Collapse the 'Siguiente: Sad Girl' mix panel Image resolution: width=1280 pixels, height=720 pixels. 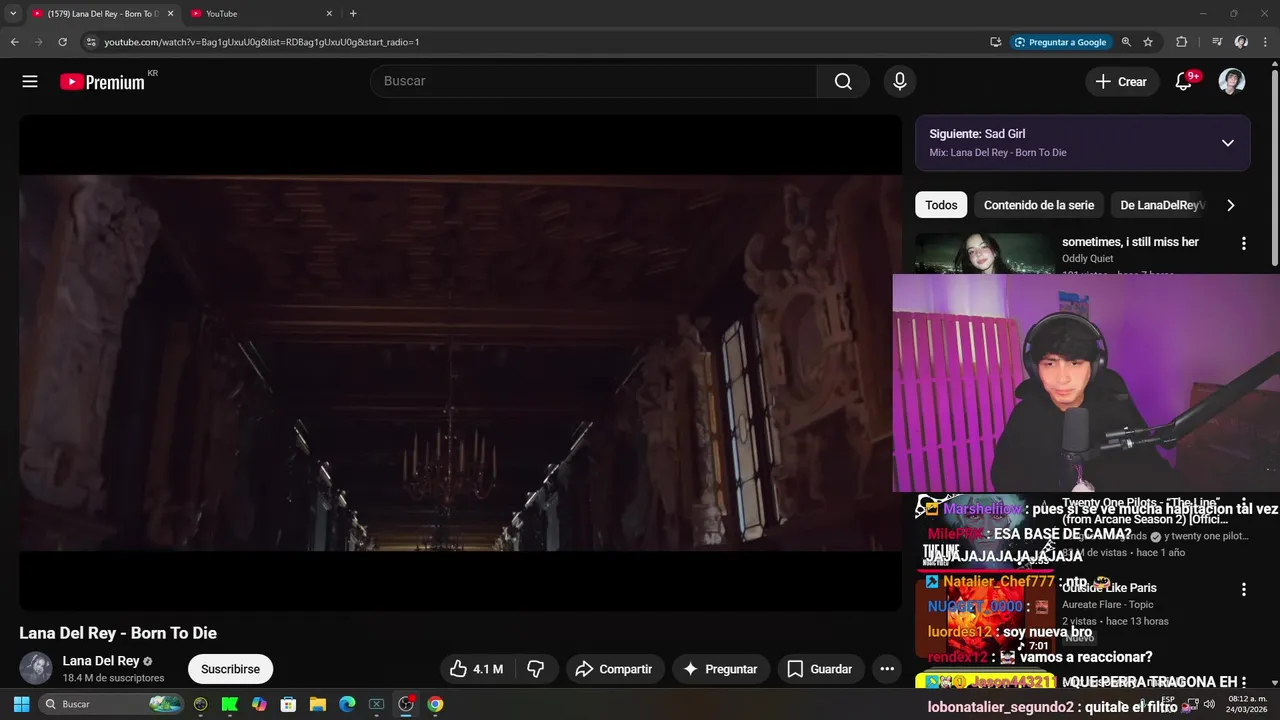(x=1228, y=143)
